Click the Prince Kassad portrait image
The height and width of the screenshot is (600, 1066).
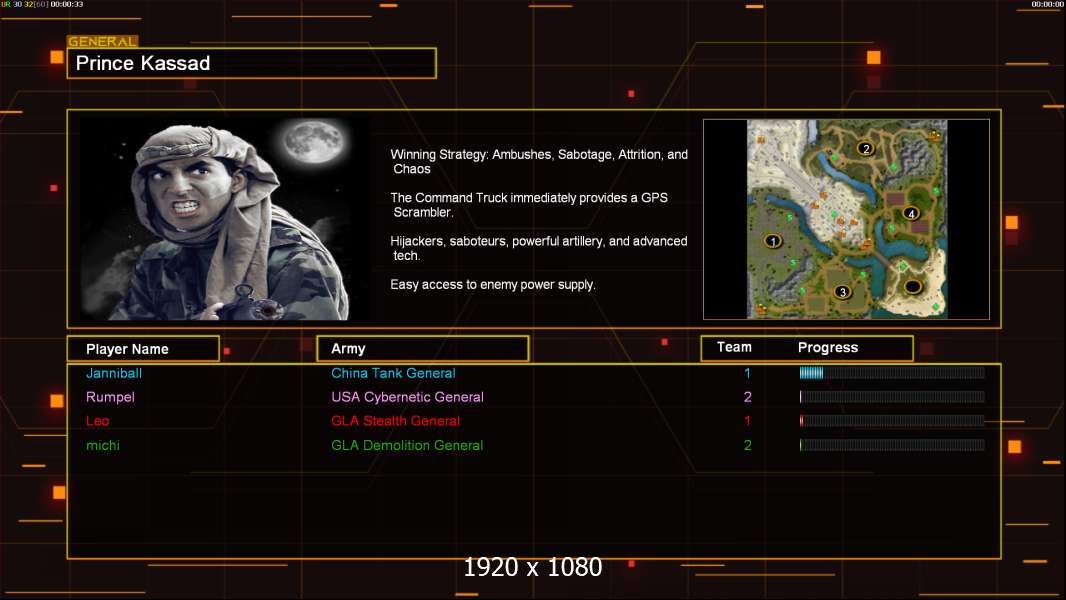click(226, 218)
